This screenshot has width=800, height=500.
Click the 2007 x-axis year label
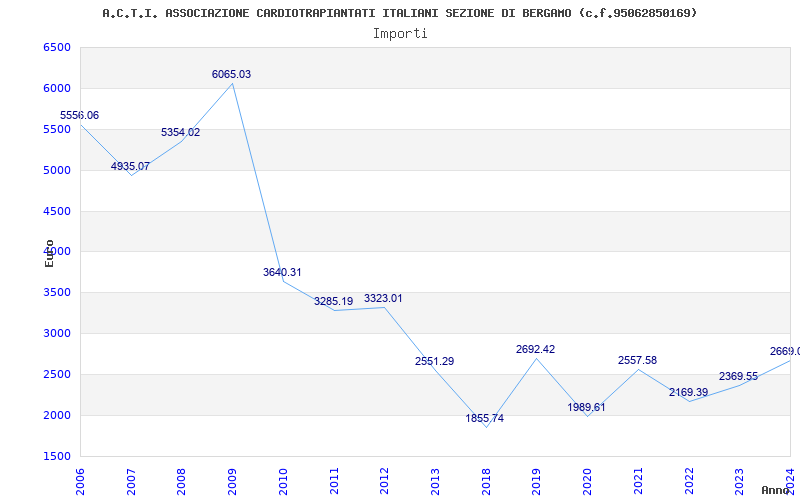131,481
